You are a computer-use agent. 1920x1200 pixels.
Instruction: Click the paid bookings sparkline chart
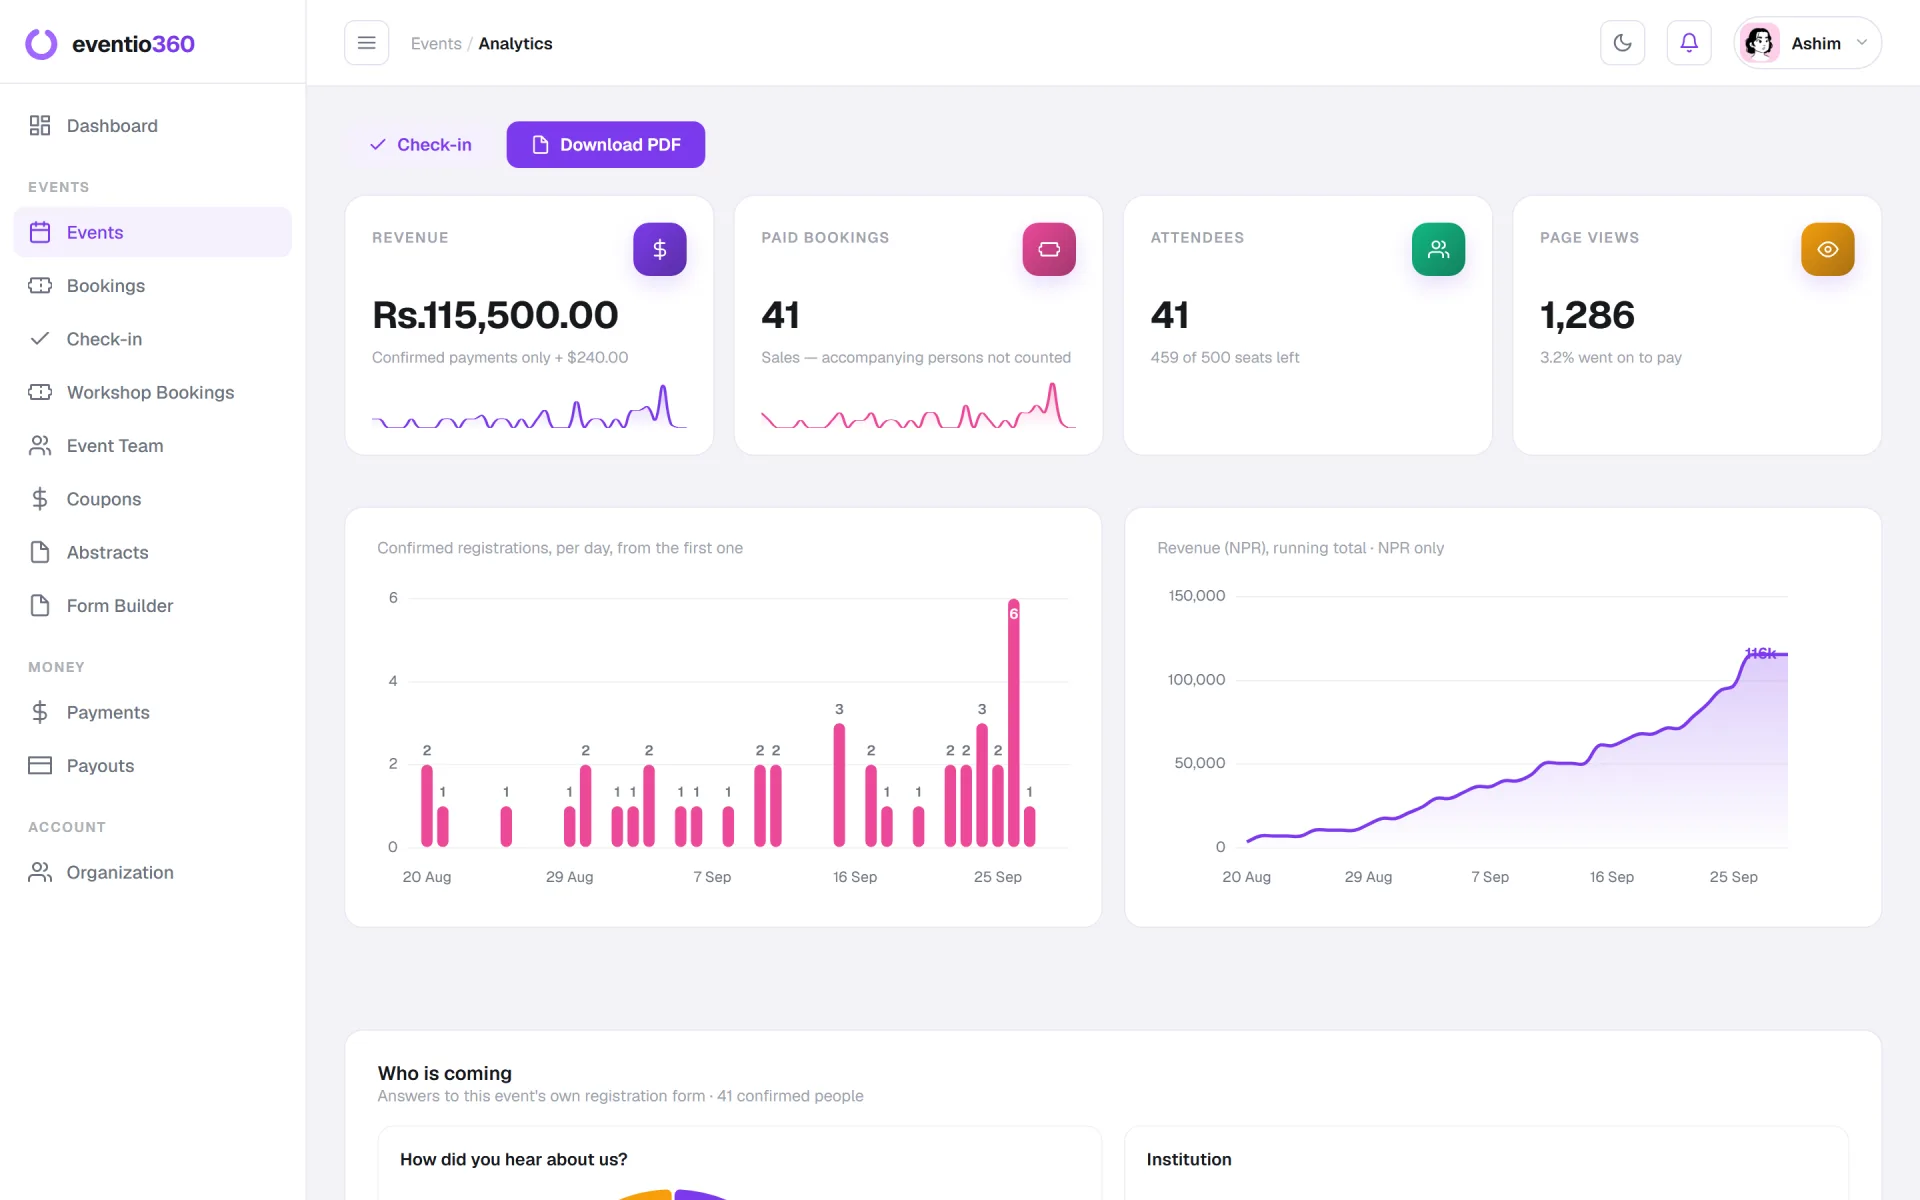[x=918, y=407]
